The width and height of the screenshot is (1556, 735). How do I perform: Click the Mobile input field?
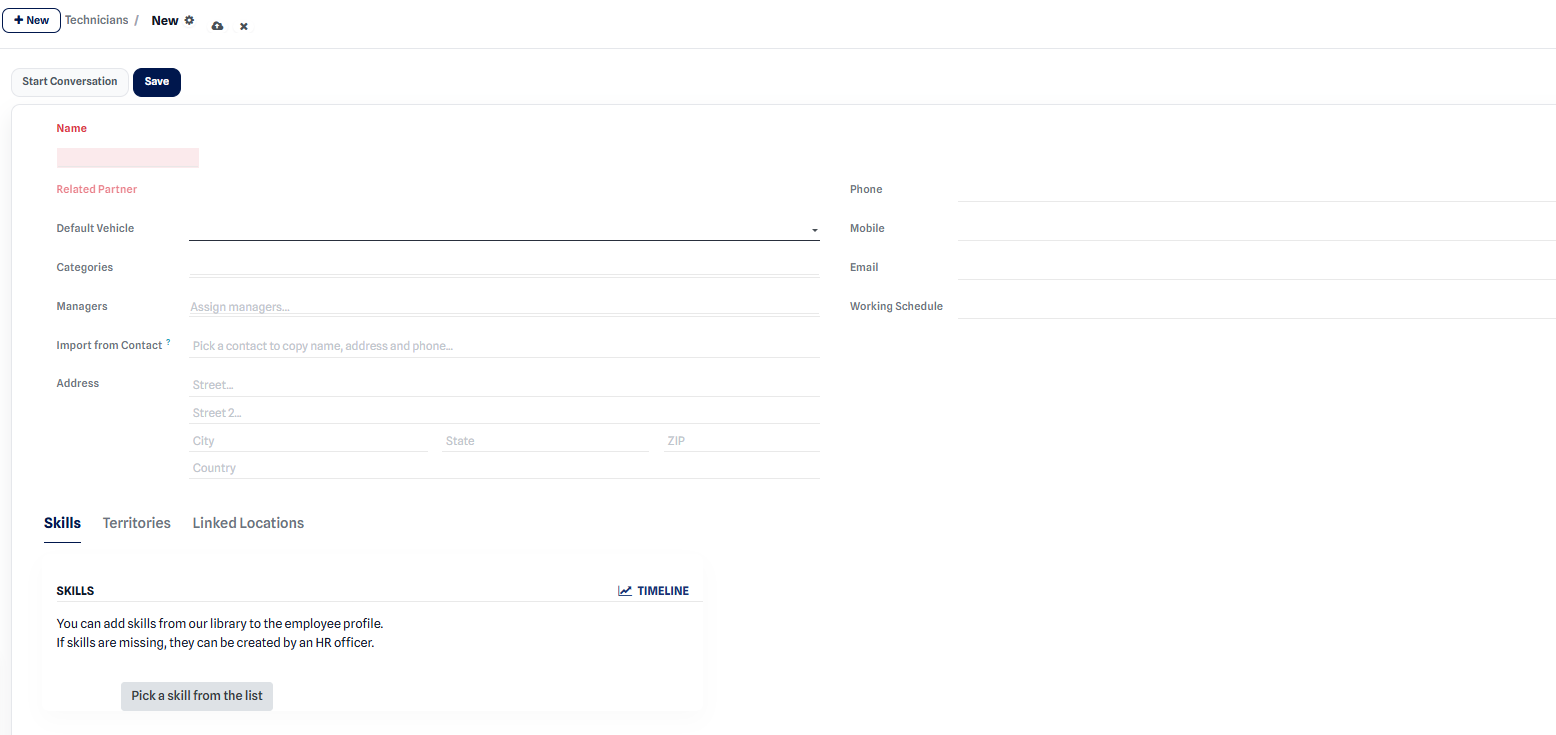[1256, 229]
